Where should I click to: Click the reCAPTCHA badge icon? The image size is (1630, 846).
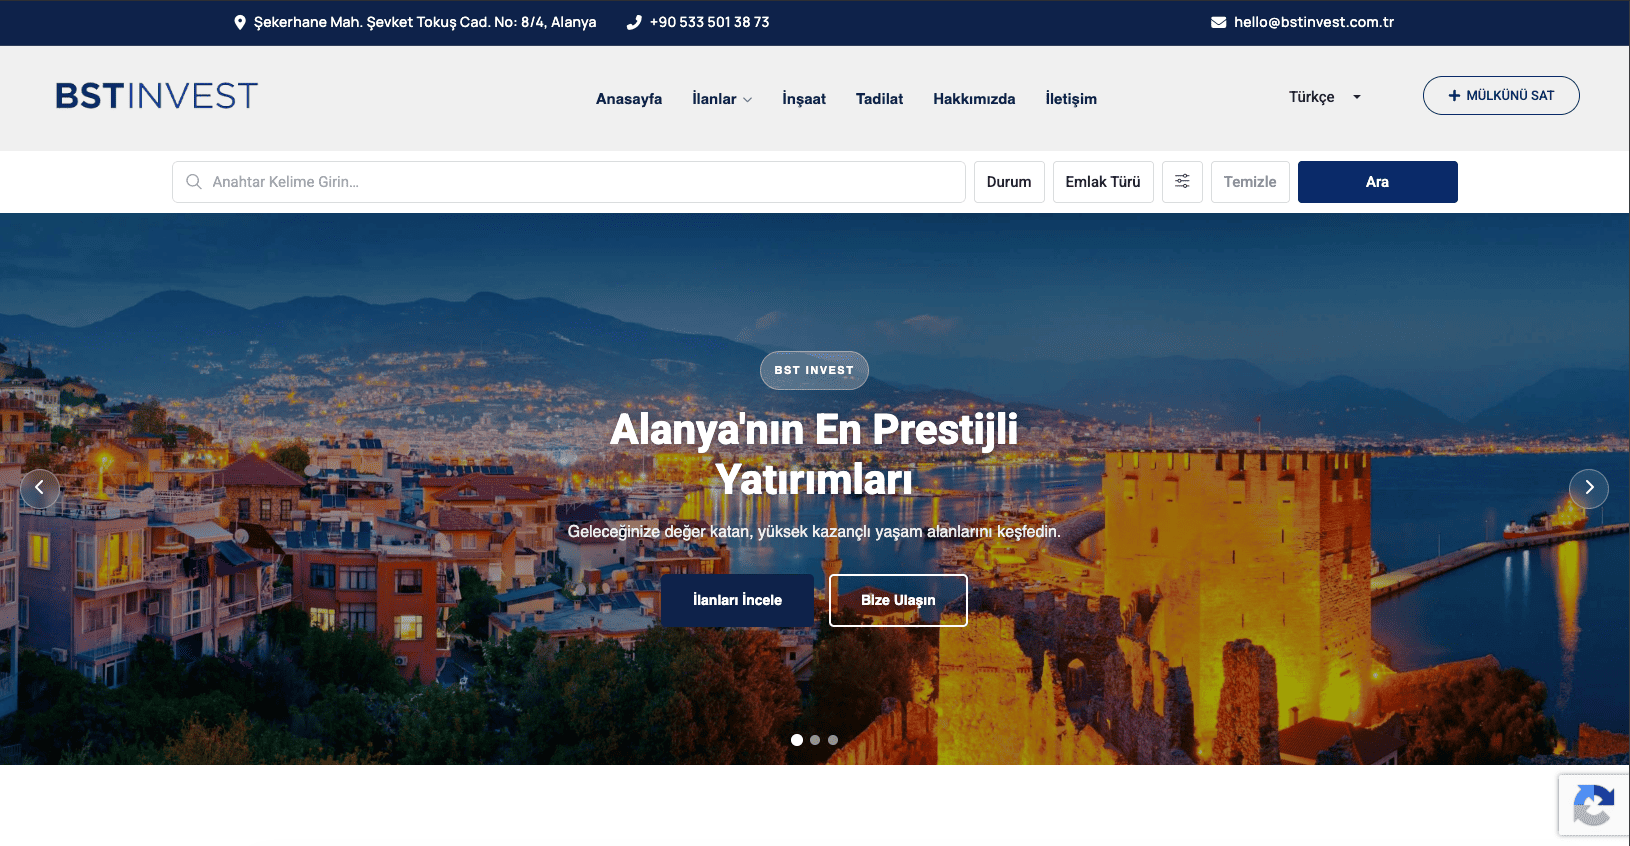[1594, 805]
